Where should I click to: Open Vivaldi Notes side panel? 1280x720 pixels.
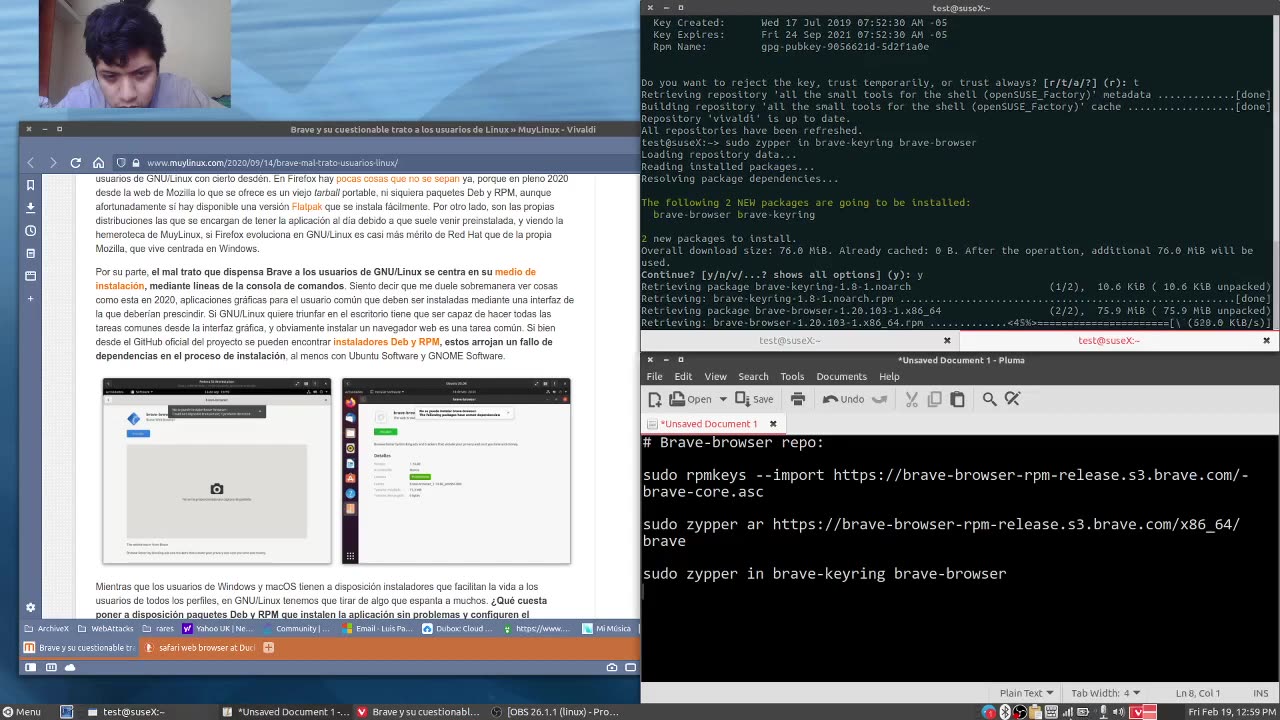tap(30, 254)
